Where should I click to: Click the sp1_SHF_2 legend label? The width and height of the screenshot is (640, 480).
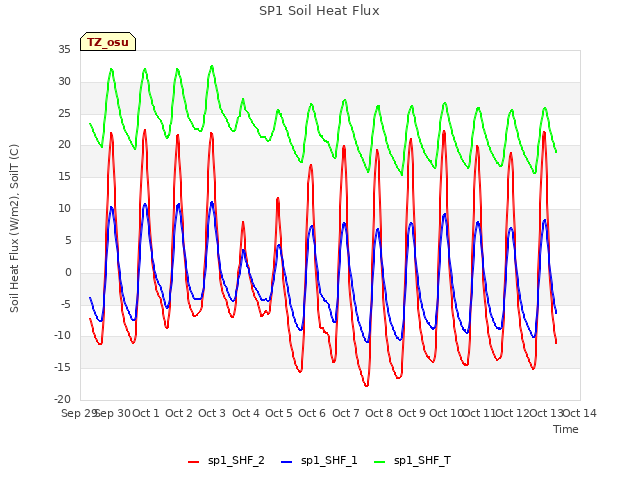coord(236,460)
